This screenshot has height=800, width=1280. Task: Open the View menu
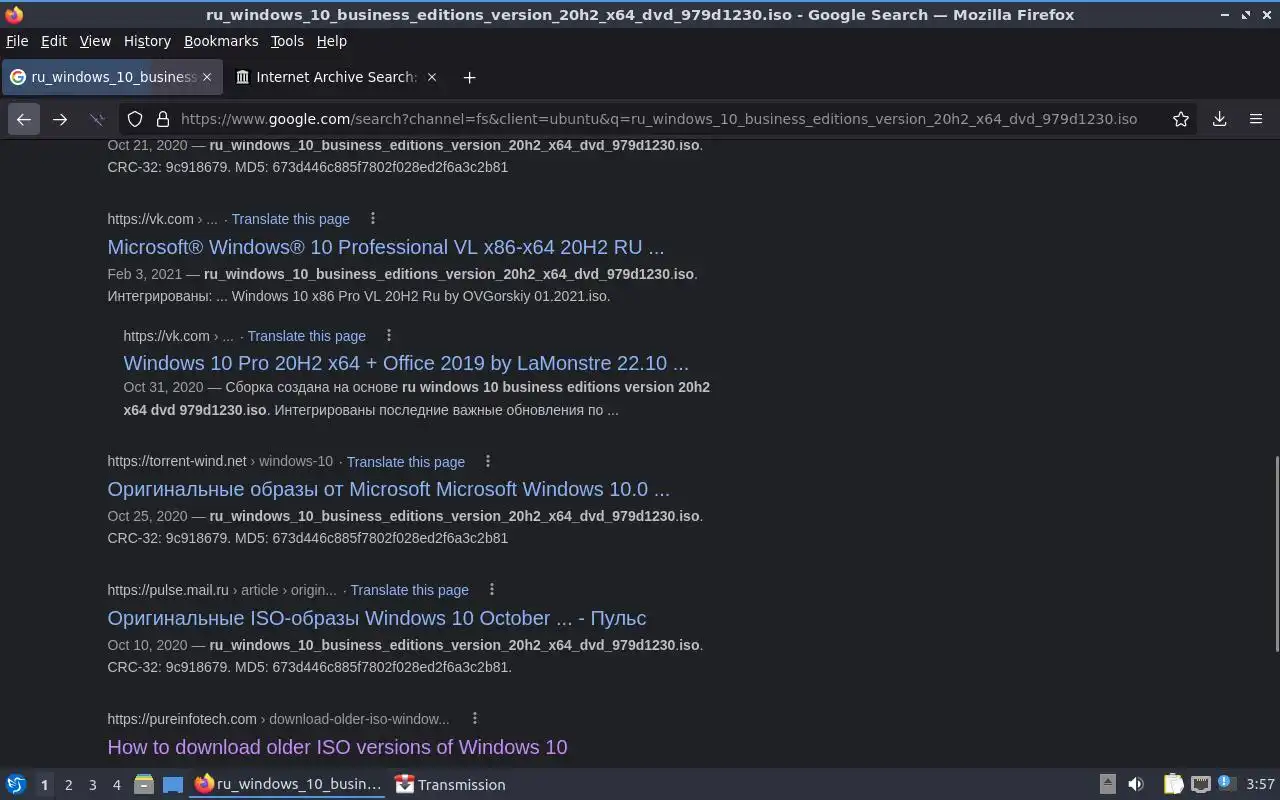95,41
